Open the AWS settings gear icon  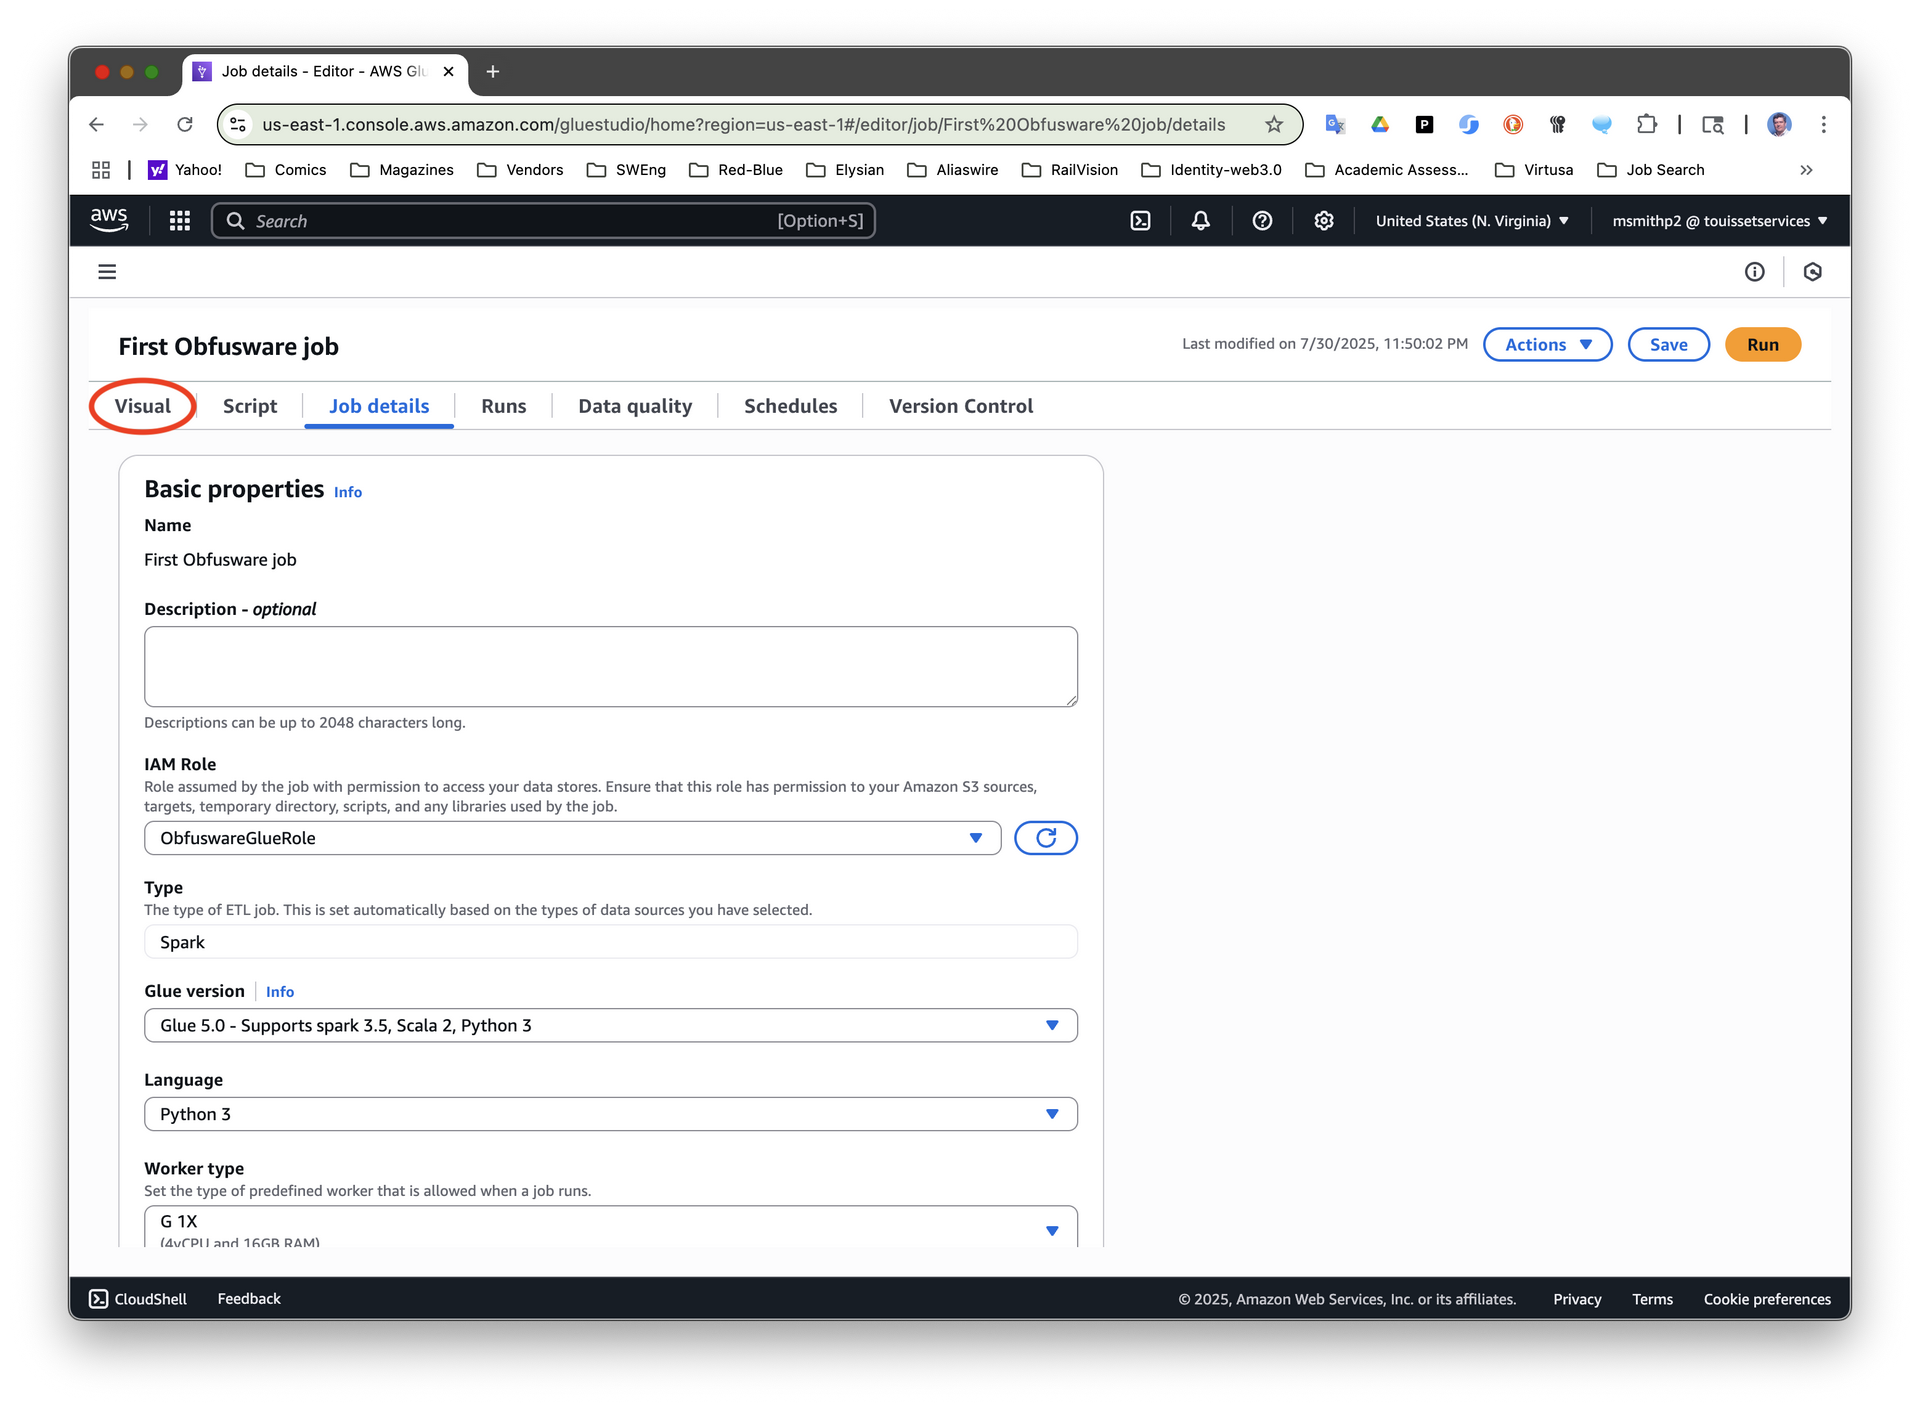point(1324,221)
